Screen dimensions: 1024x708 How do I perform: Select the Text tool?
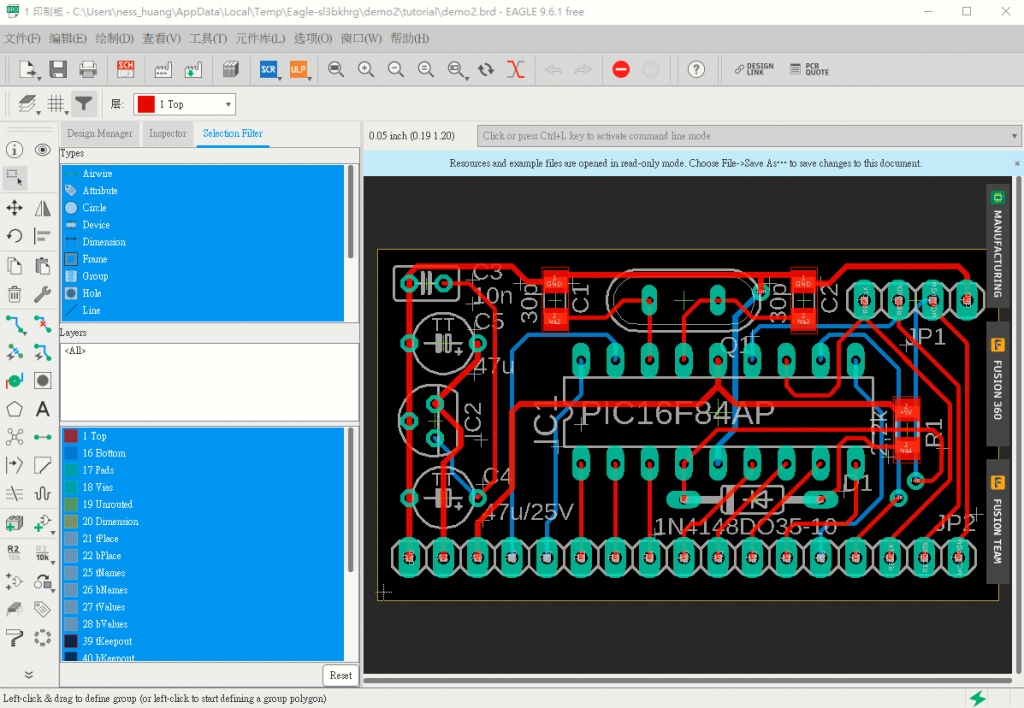point(43,409)
